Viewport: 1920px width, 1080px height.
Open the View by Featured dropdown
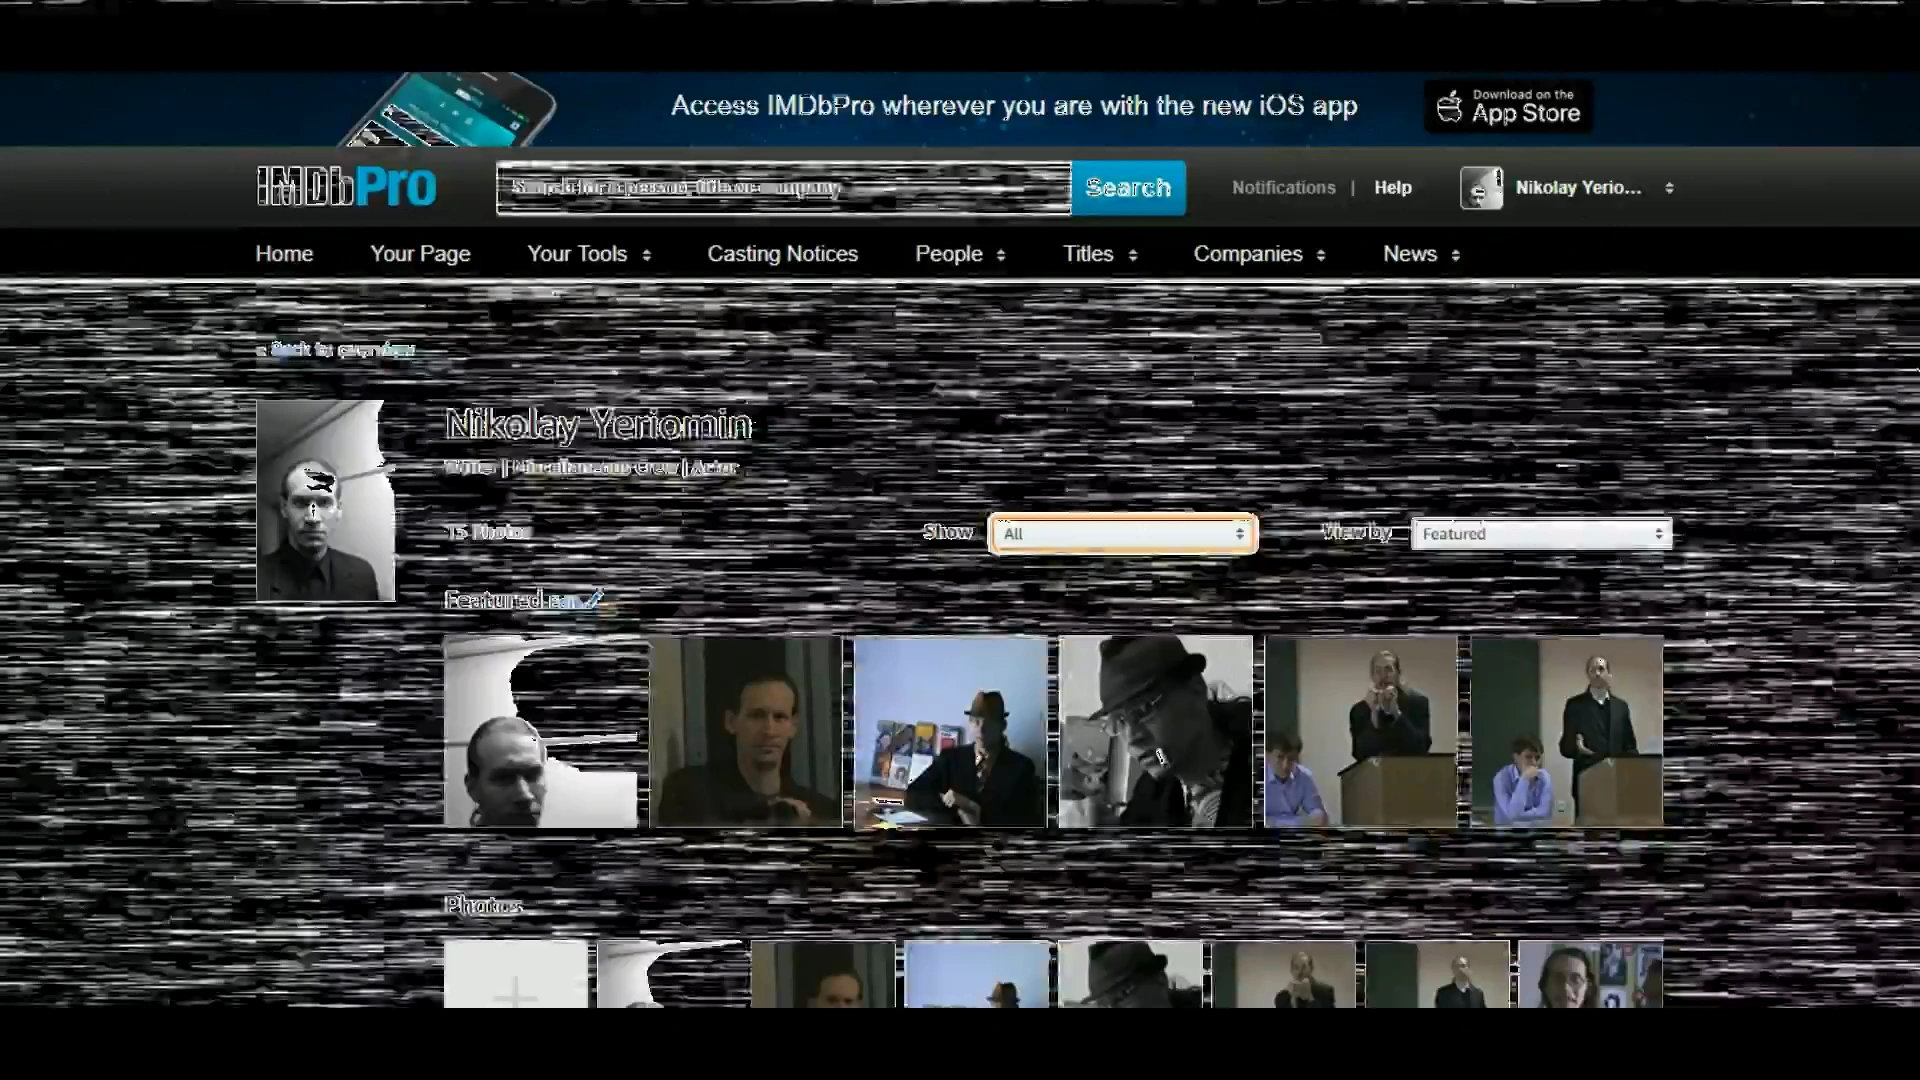pos(1541,533)
